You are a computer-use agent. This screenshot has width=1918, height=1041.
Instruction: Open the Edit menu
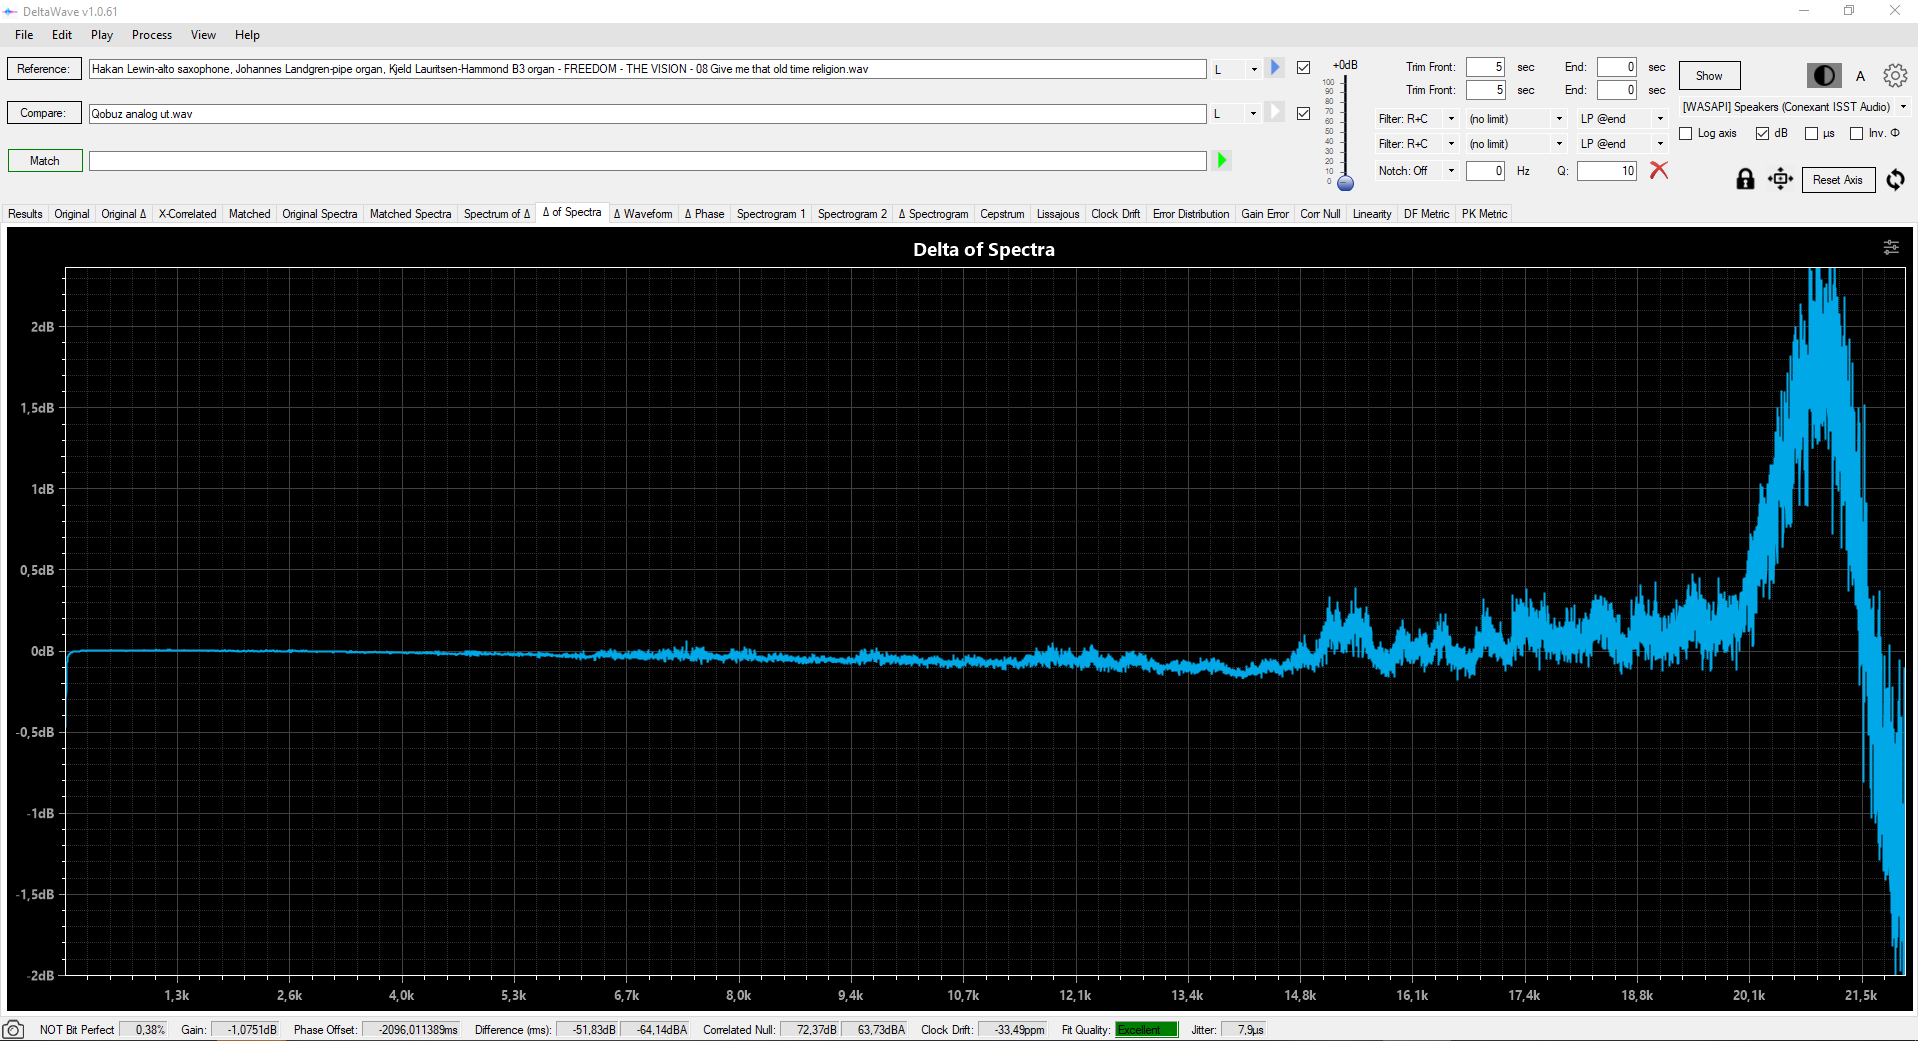pos(62,34)
